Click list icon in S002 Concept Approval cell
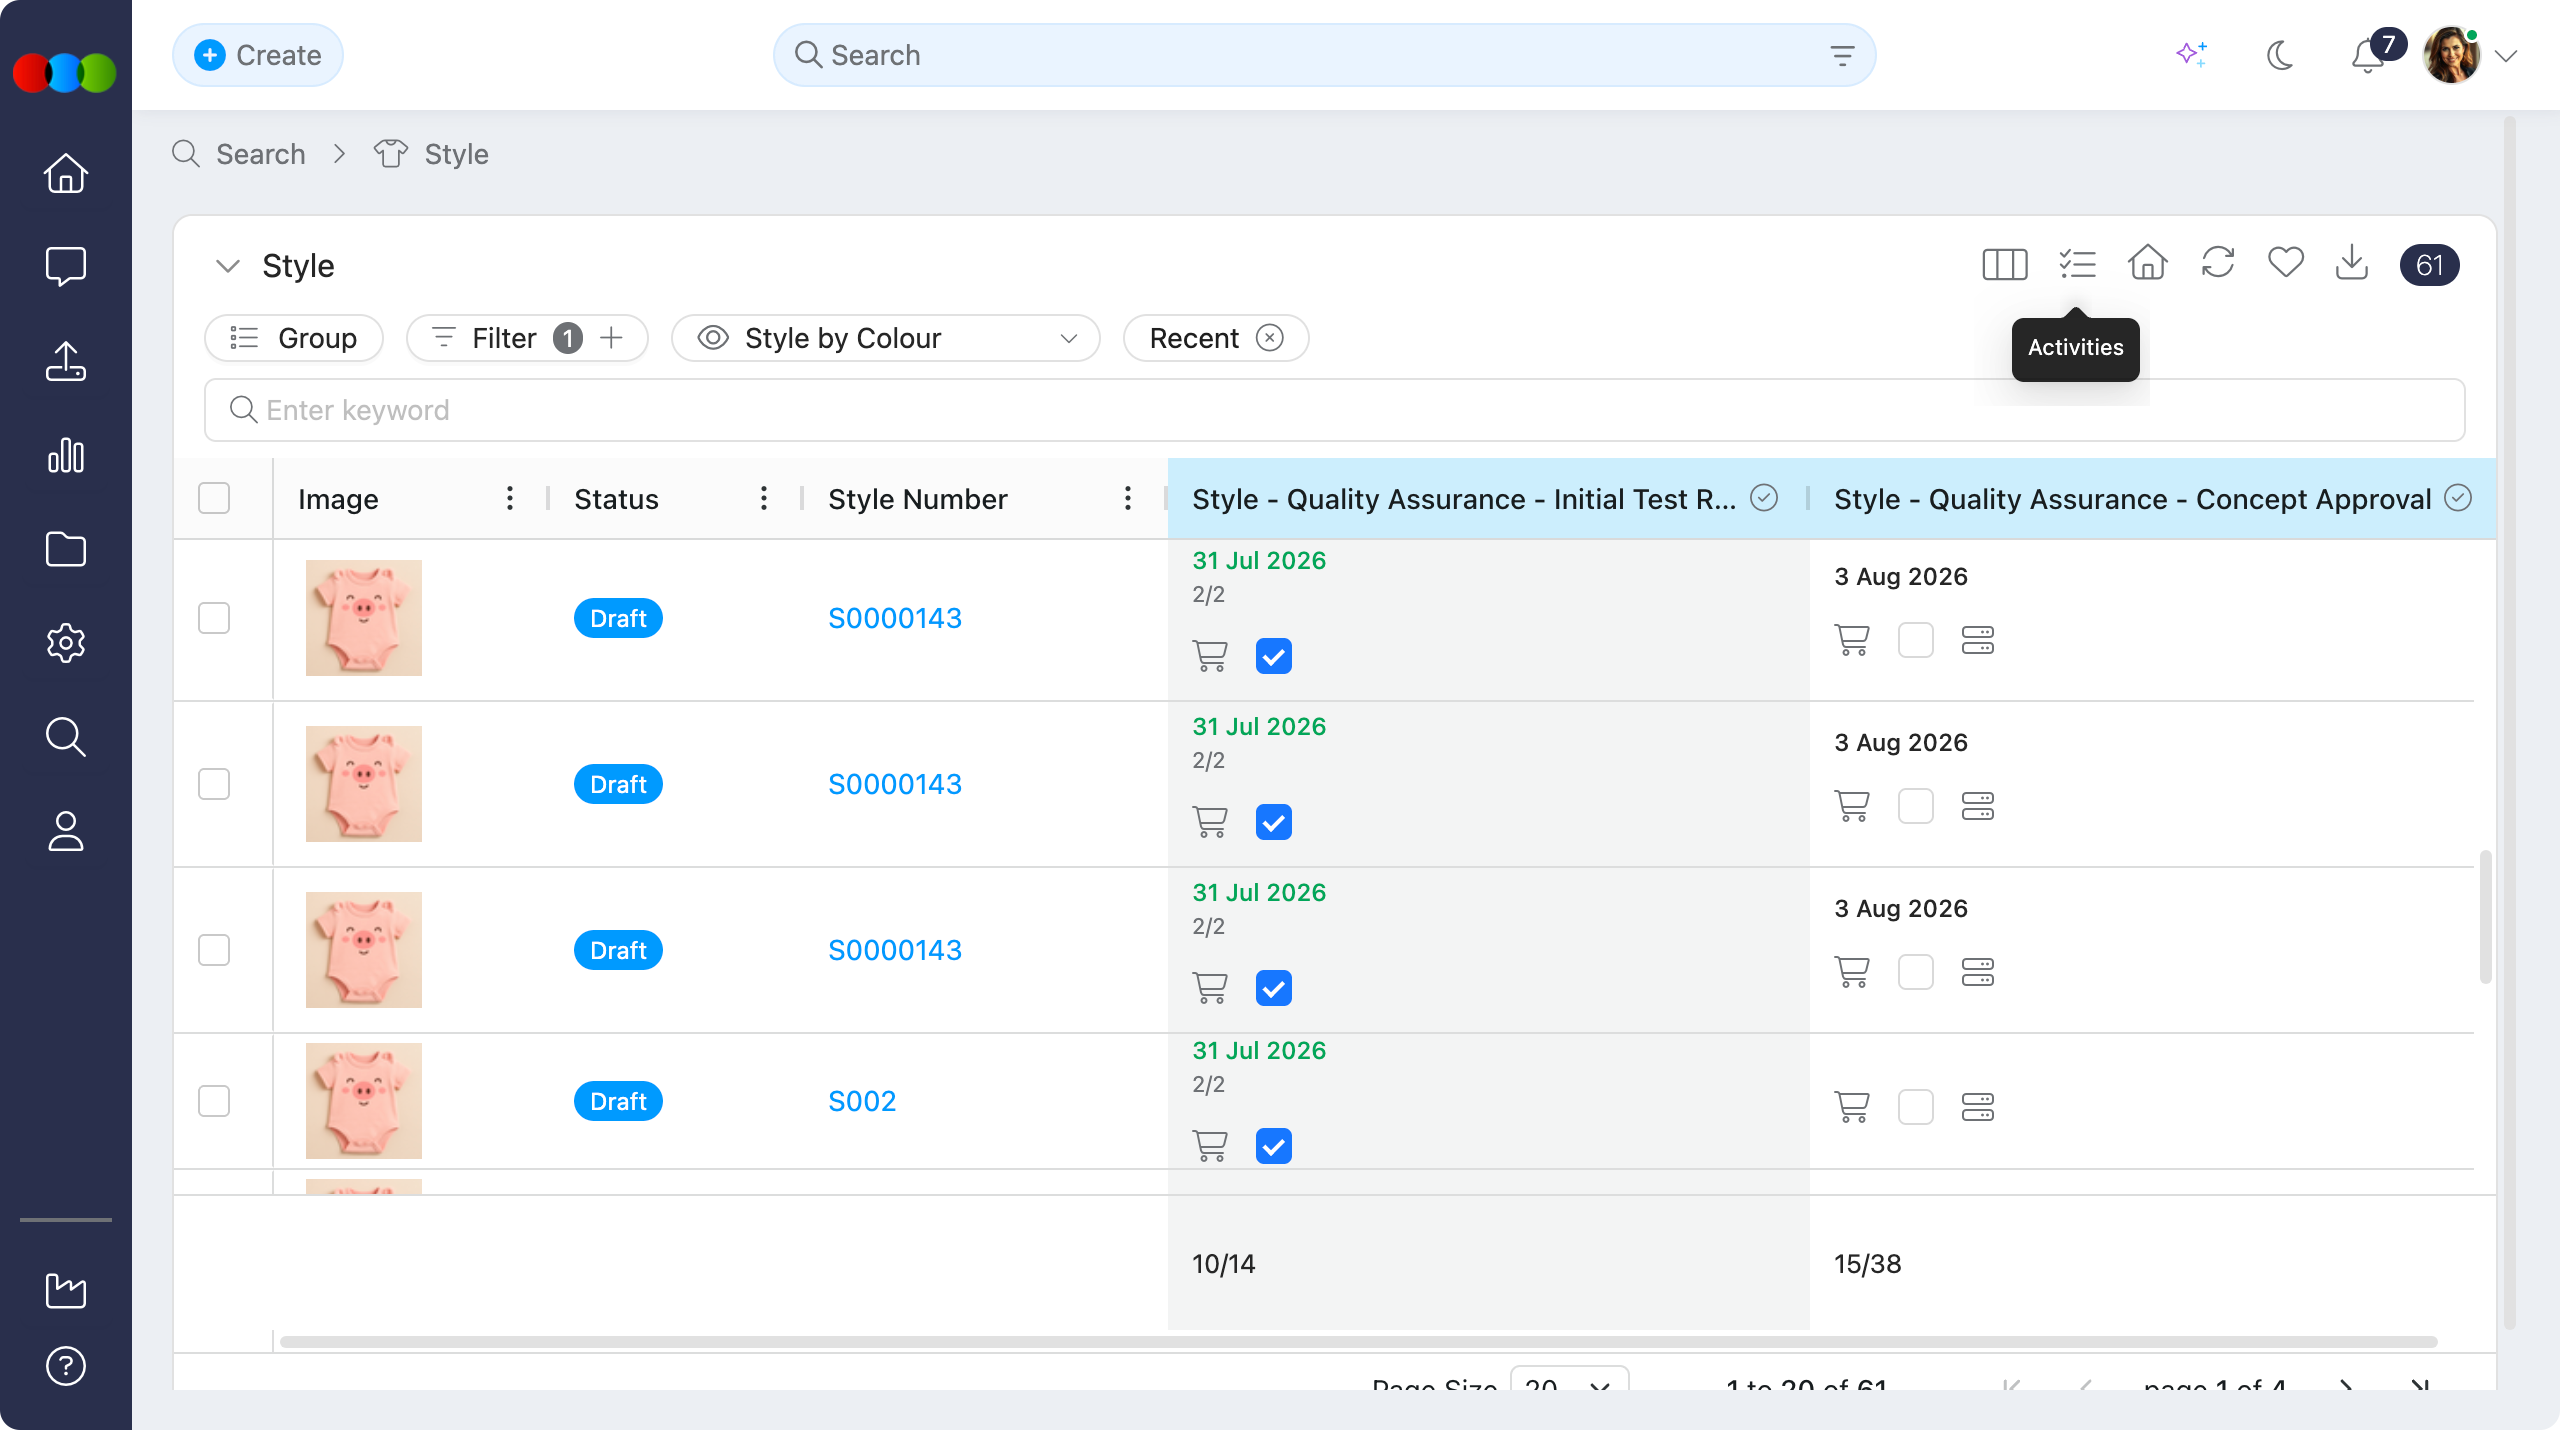The image size is (2560, 1430). coord(1977,1107)
